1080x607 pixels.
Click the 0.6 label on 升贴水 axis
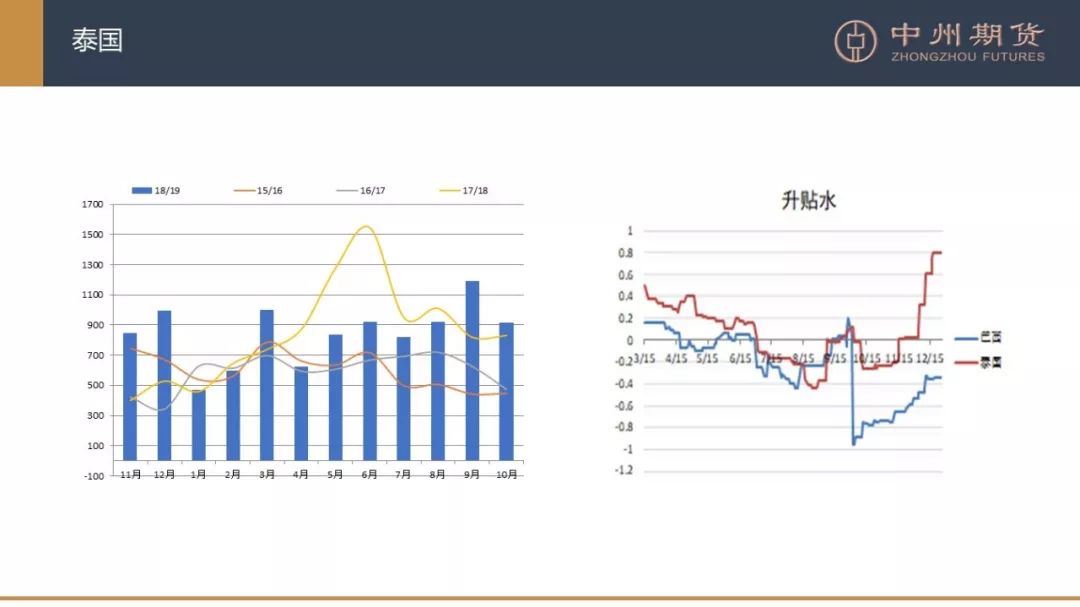click(x=625, y=275)
